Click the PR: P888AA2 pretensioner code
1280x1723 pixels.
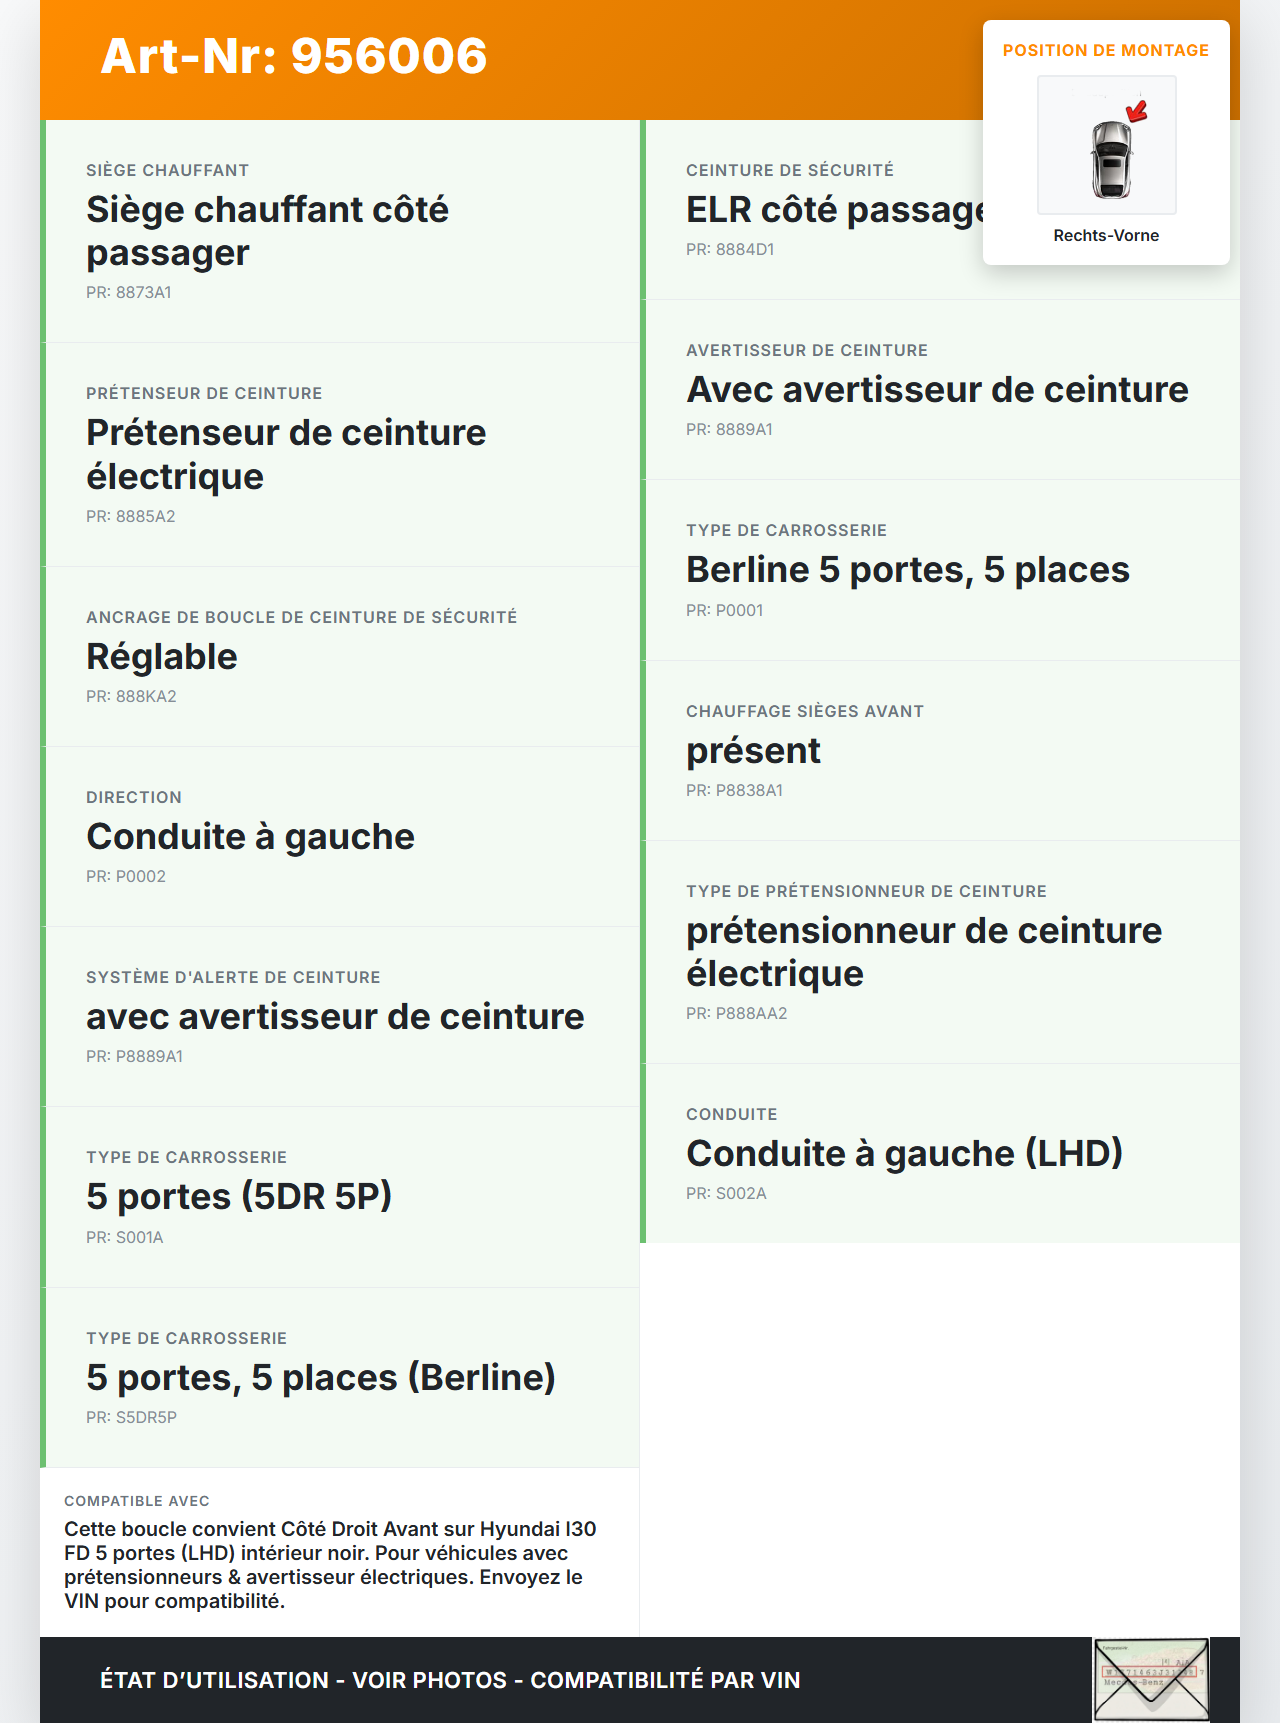pos(737,1013)
